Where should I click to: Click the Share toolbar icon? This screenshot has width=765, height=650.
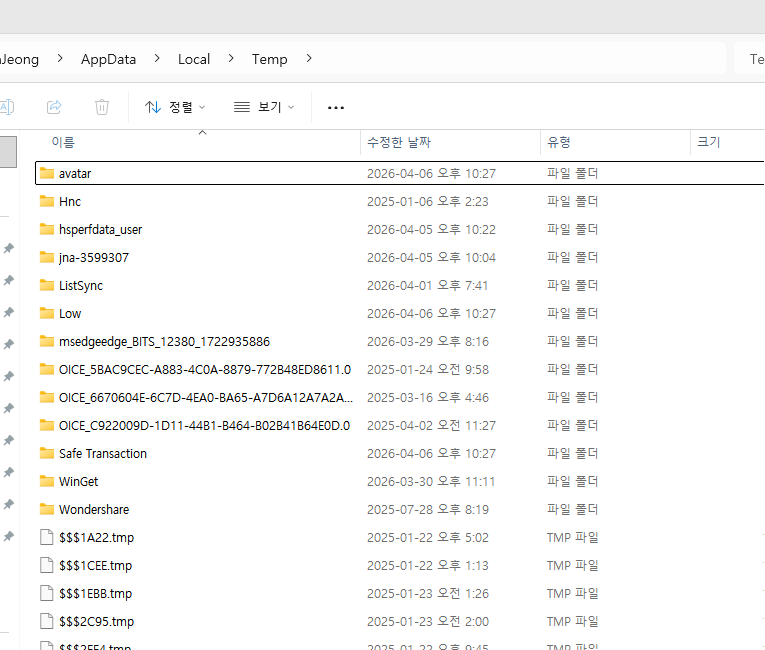click(x=54, y=107)
